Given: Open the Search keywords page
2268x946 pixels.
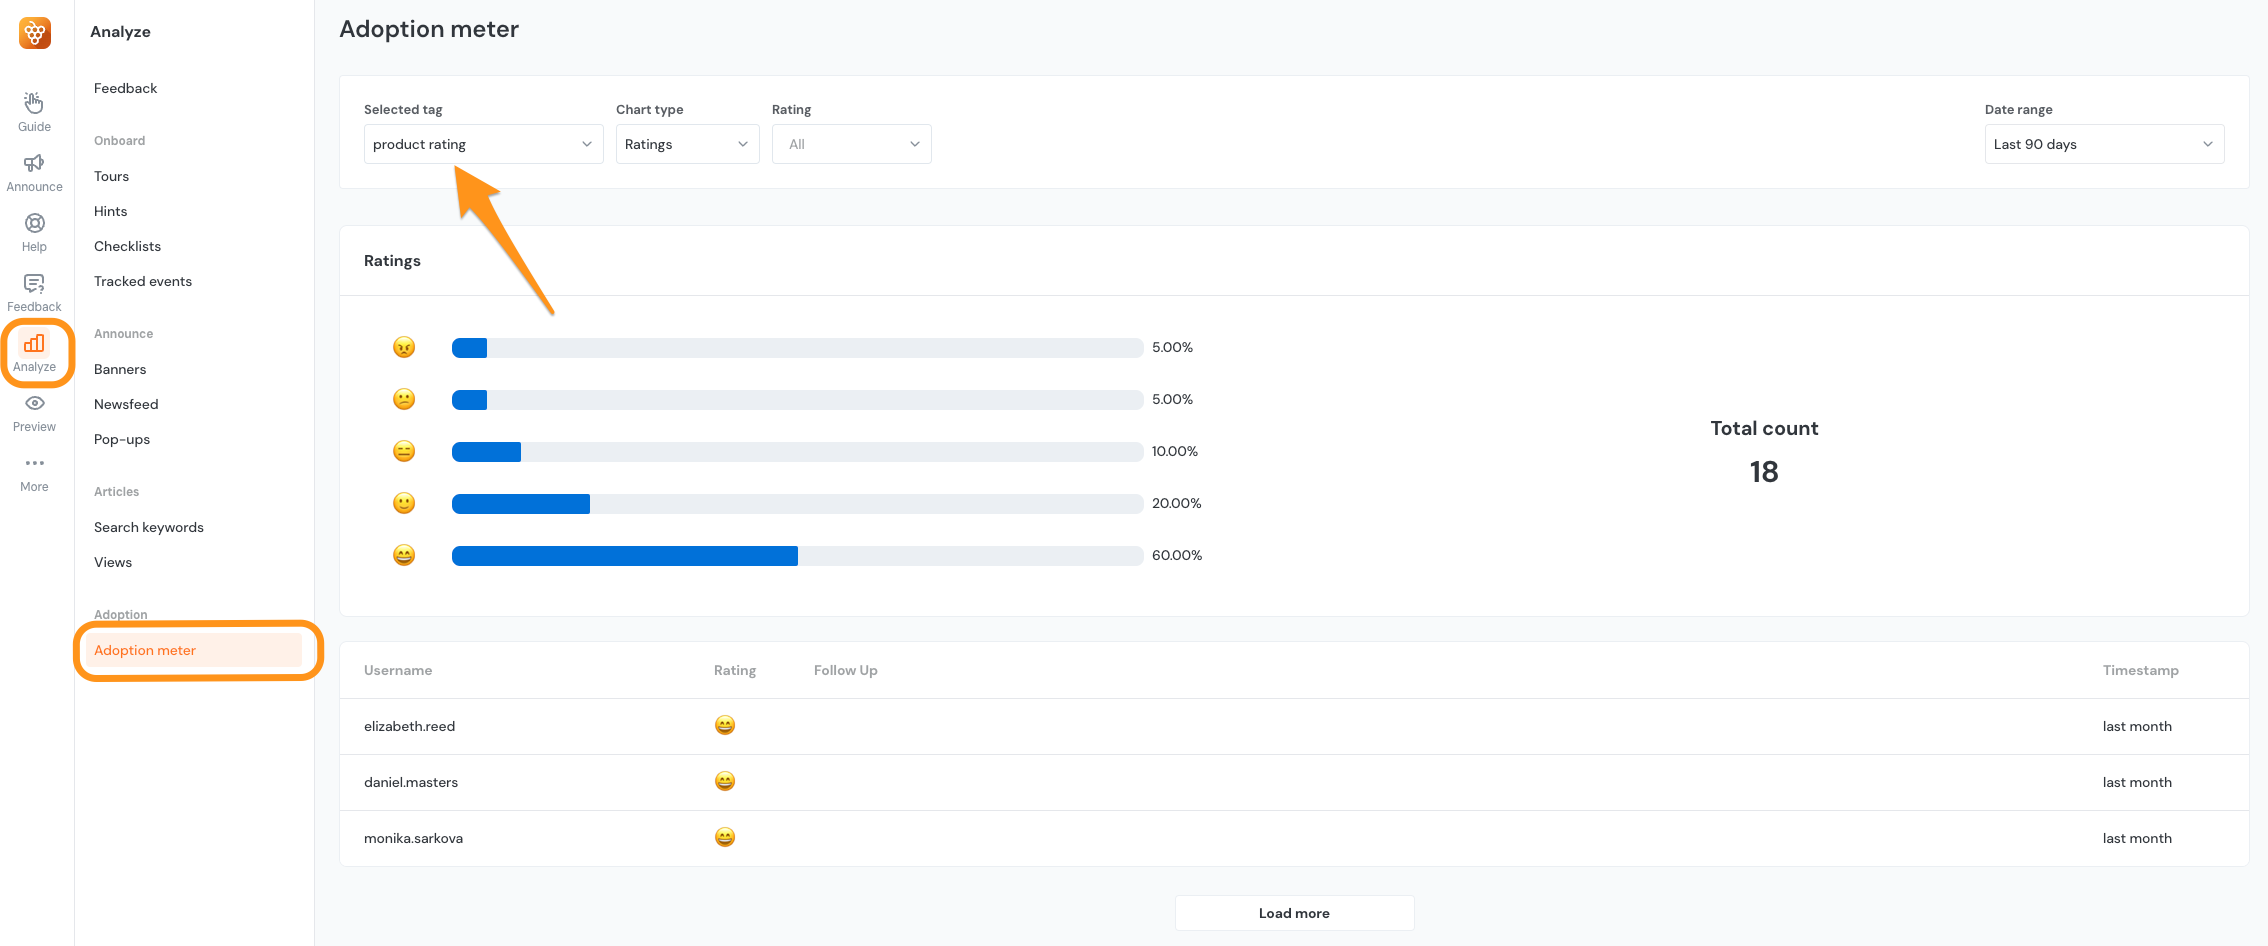Looking at the screenshot, I should pos(148,527).
